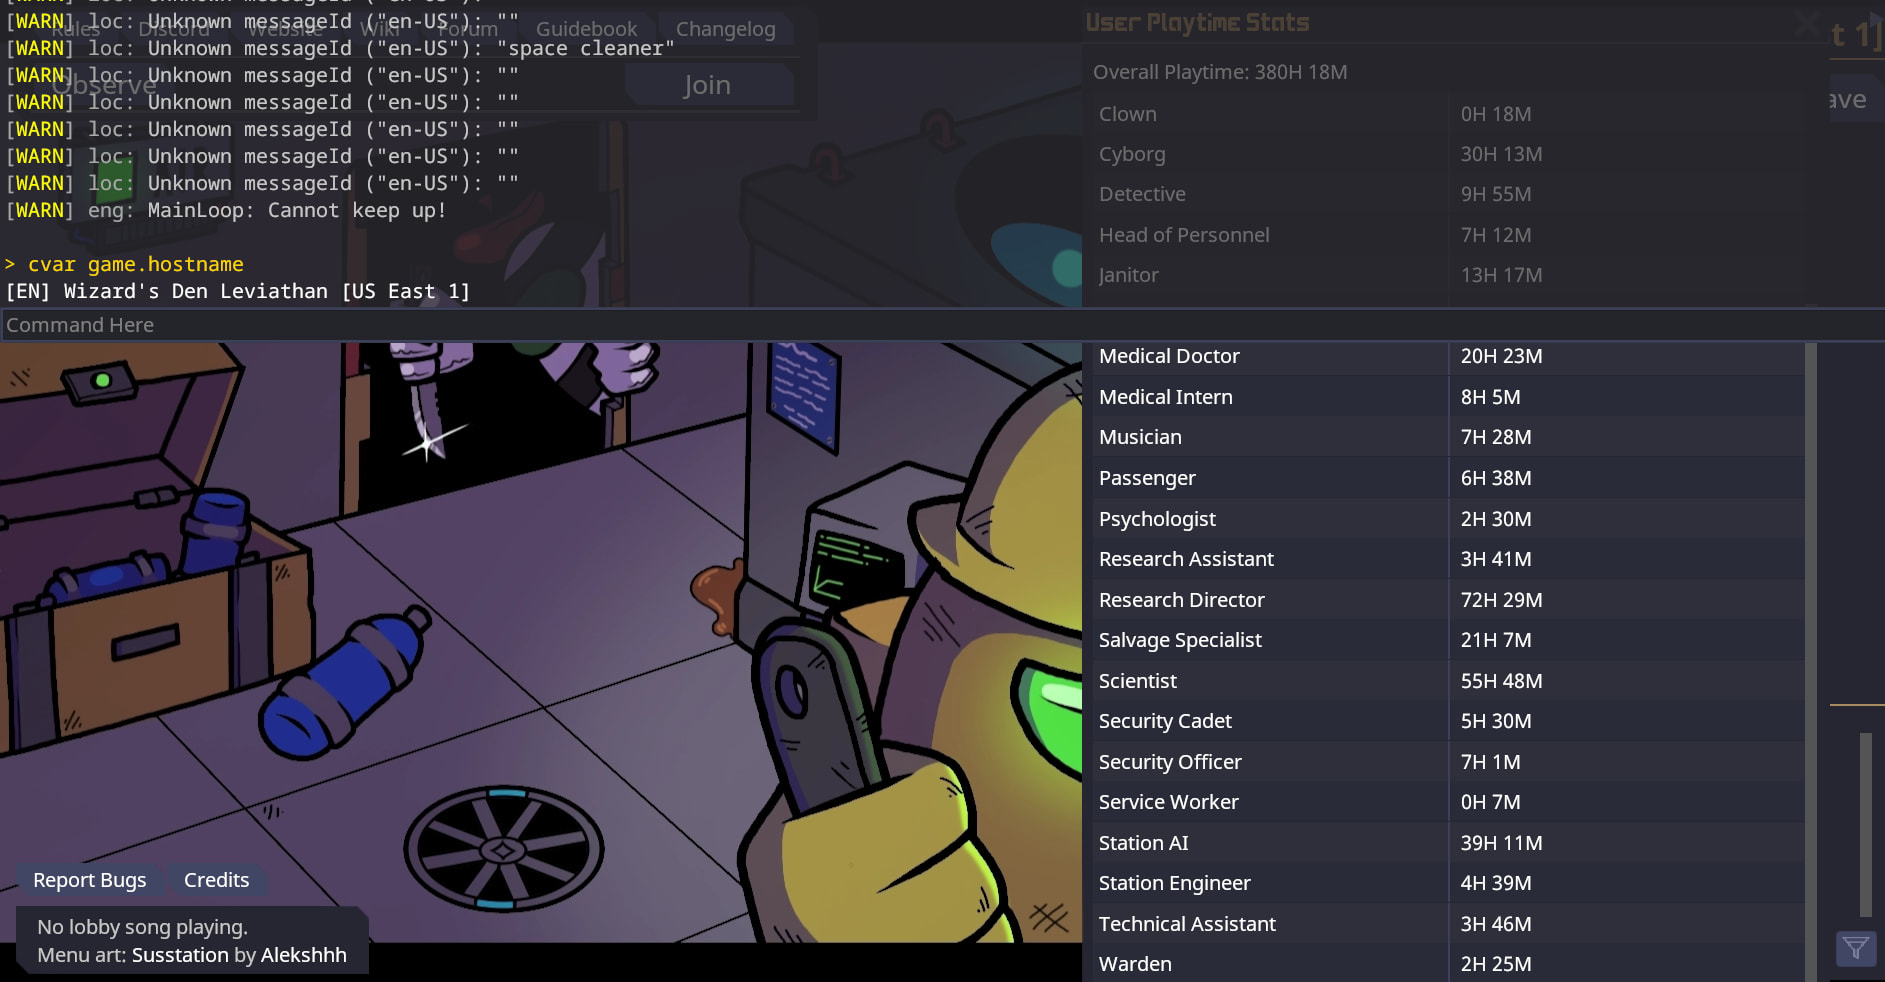Click the Salvage Specialist entry

[1447, 640]
